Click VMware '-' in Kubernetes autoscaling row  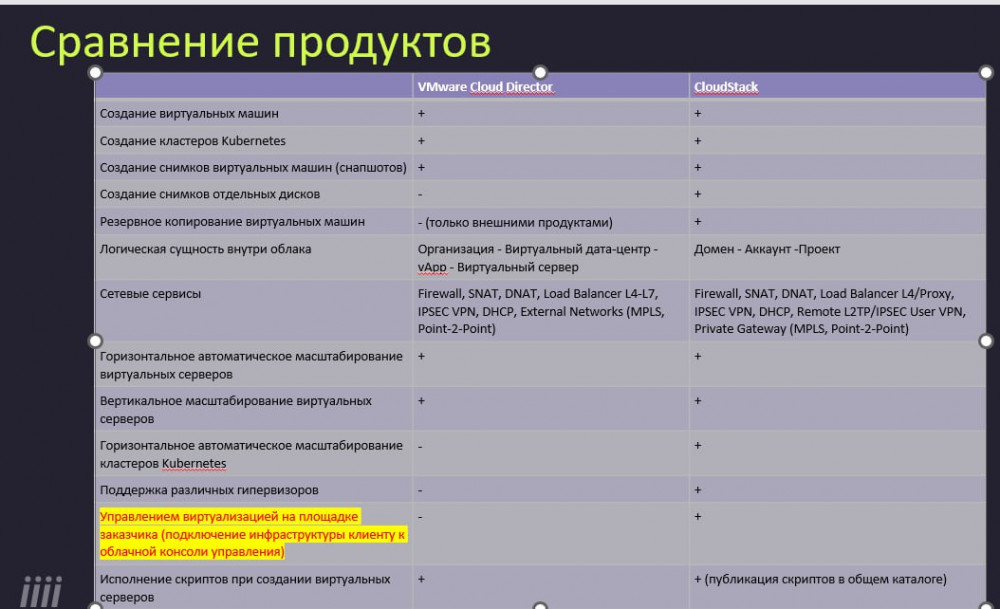point(420,446)
